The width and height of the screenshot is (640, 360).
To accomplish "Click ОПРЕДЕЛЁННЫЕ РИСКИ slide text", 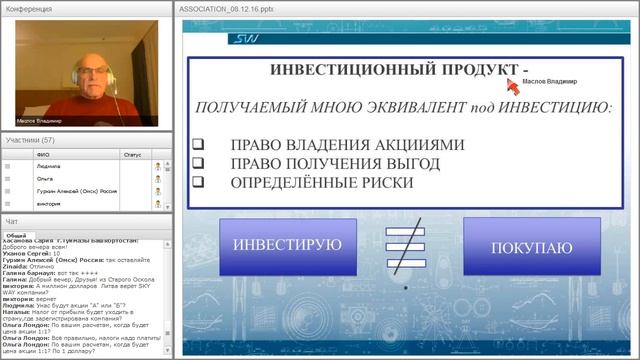I will coord(322,182).
